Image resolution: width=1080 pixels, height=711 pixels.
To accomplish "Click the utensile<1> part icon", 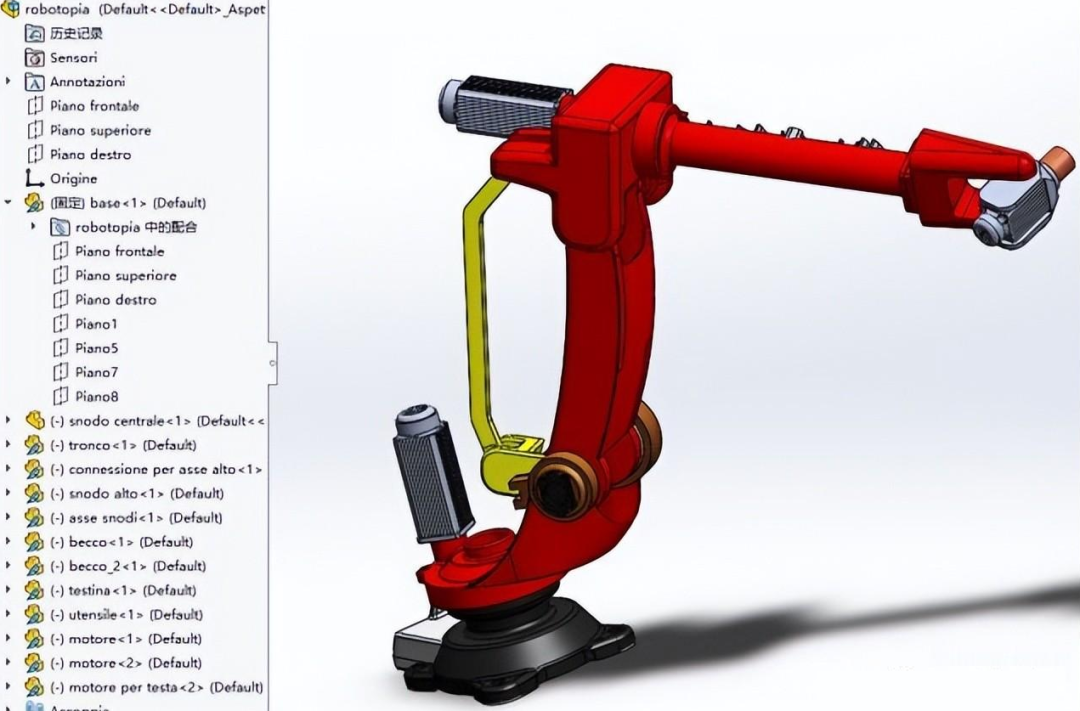I will 35,615.
